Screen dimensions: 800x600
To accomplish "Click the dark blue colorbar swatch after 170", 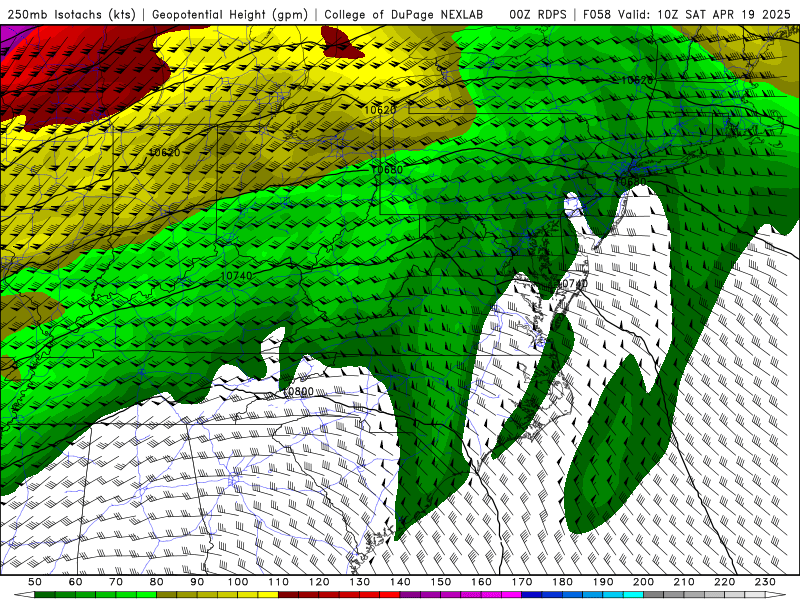I will [532, 595].
